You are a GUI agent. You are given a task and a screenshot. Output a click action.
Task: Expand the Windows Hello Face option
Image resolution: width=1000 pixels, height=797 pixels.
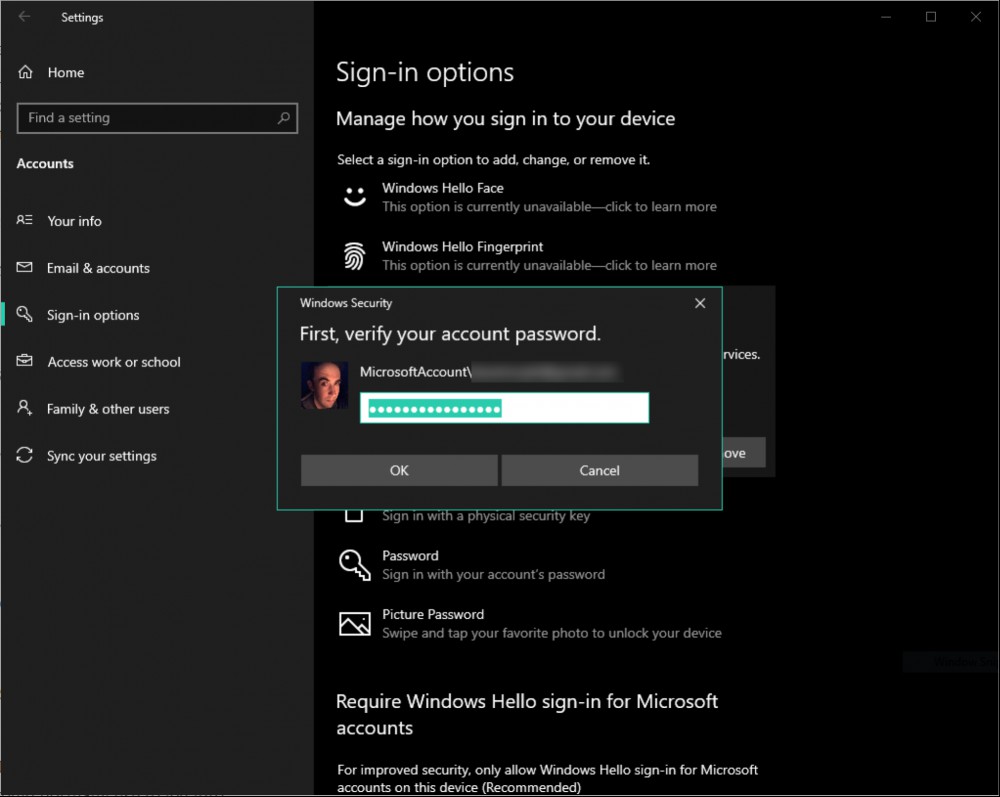(x=529, y=197)
